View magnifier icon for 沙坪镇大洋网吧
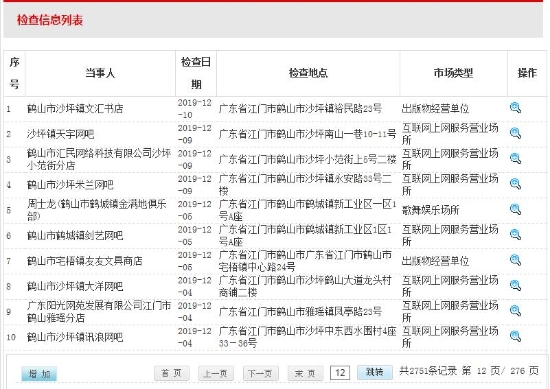The image size is (550, 389). pyautogui.click(x=515, y=286)
